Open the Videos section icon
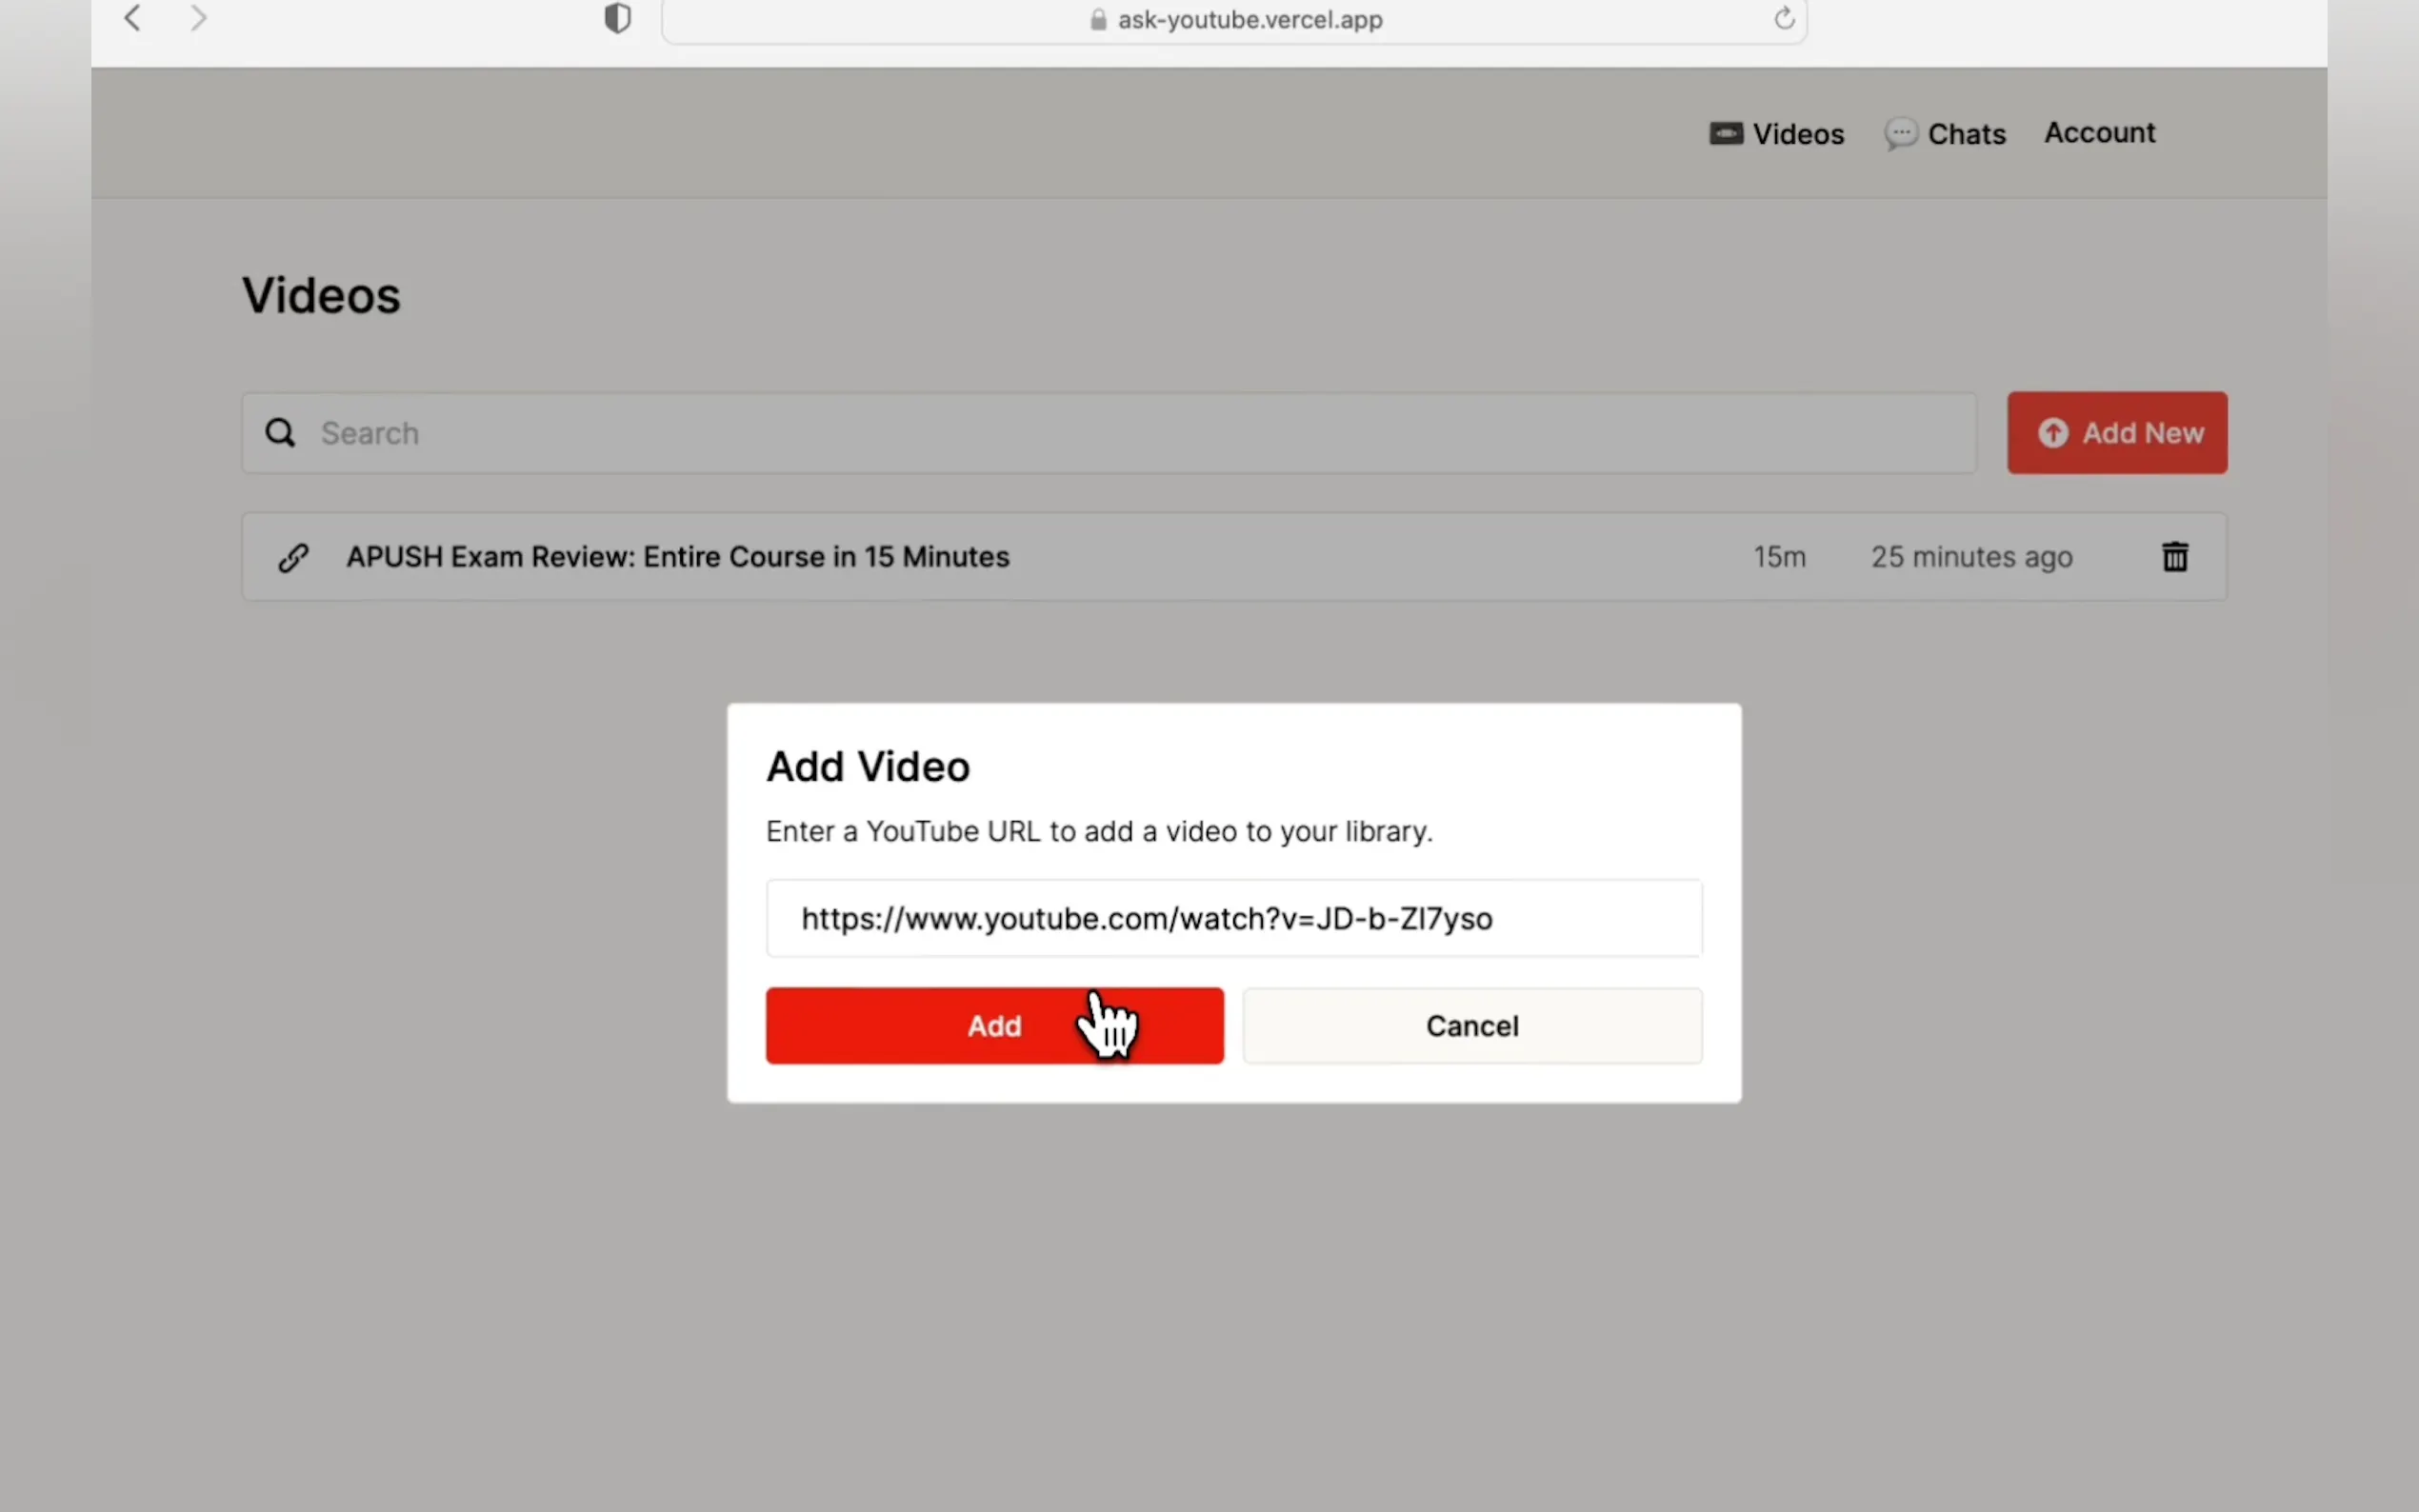 pos(1725,133)
